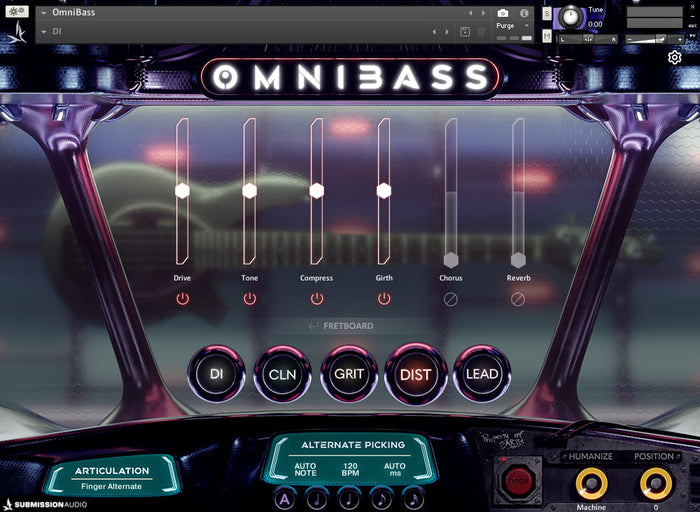Click the AUTO NOTE value
This screenshot has height=512, width=700.
coord(305,469)
